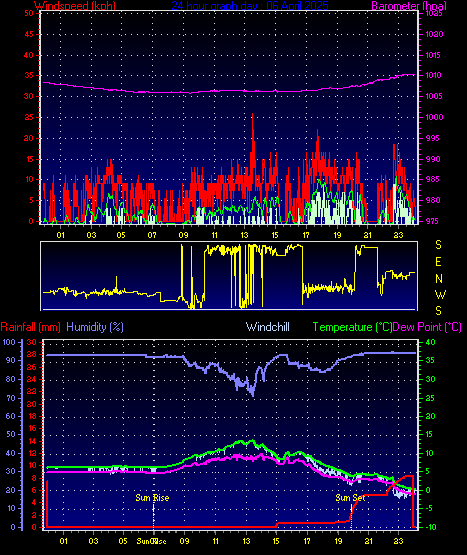Screen dimensions: 467x555
Task: Click the 28 value on rainfall axis
Action: (32, 354)
